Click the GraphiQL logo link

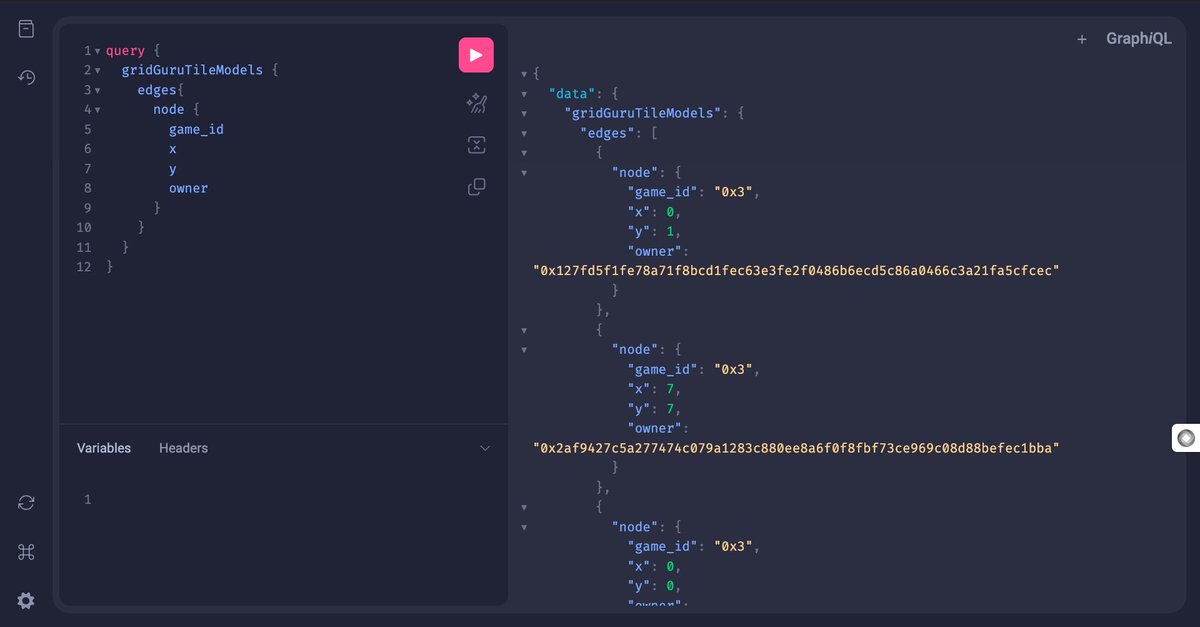(x=1138, y=38)
